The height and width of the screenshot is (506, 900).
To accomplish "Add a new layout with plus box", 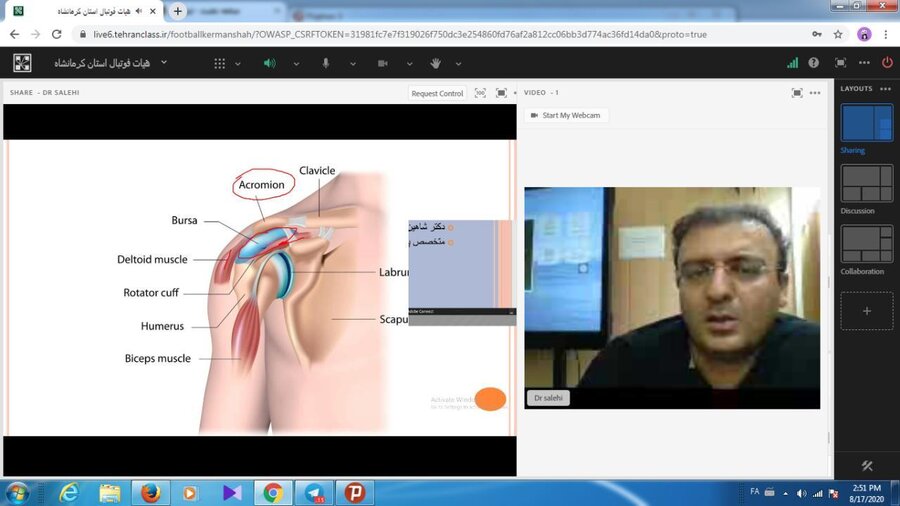I will click(x=866, y=311).
